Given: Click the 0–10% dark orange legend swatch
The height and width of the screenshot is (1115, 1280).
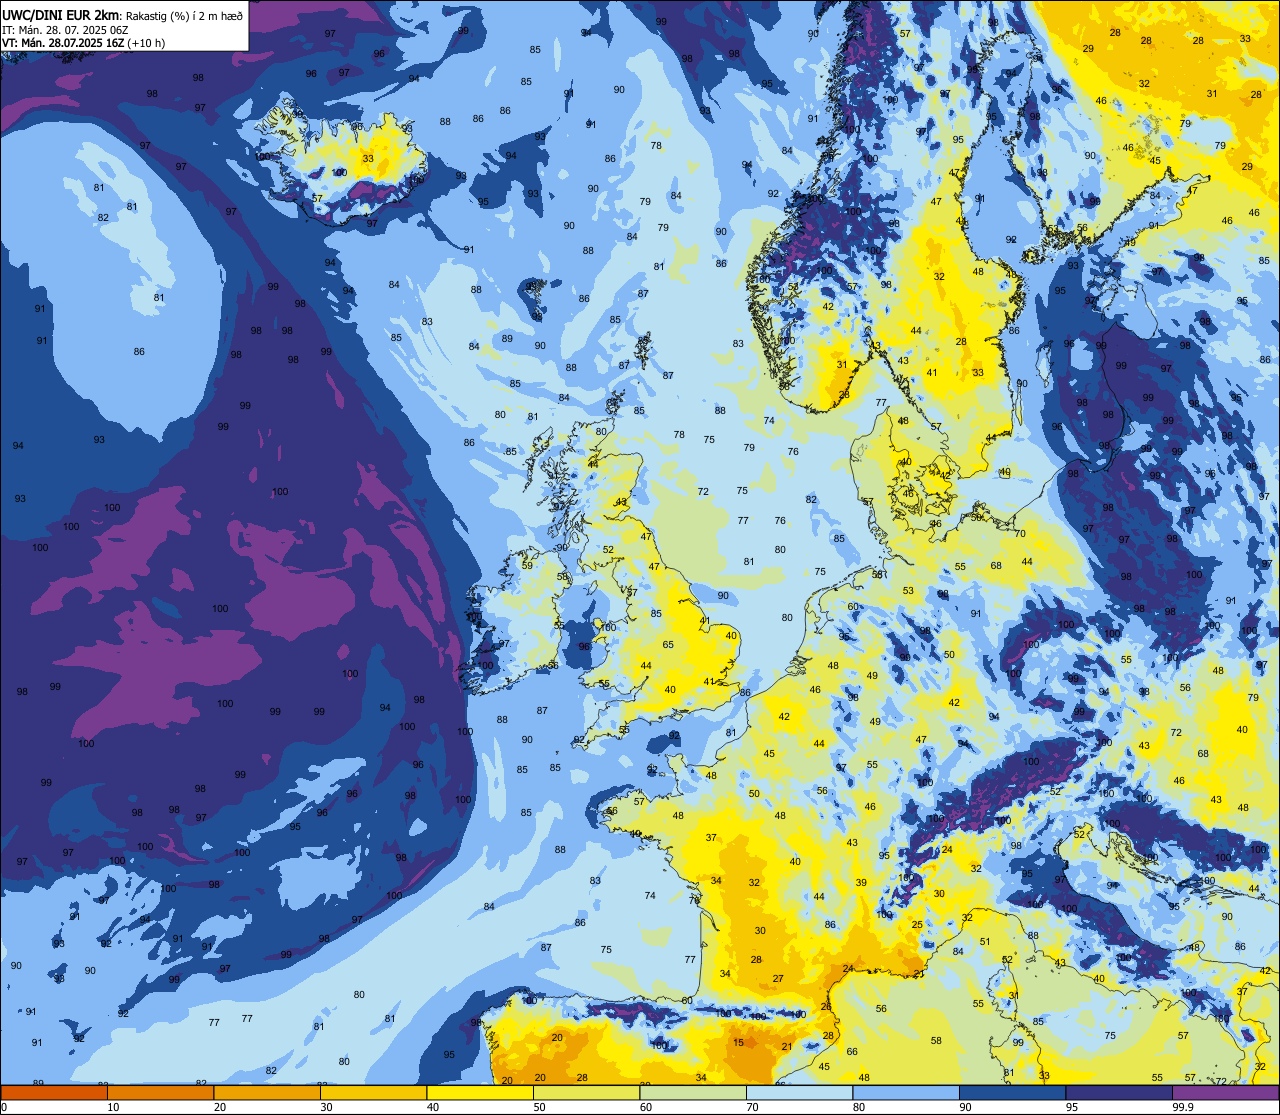Looking at the screenshot, I should pyautogui.click(x=54, y=1093).
